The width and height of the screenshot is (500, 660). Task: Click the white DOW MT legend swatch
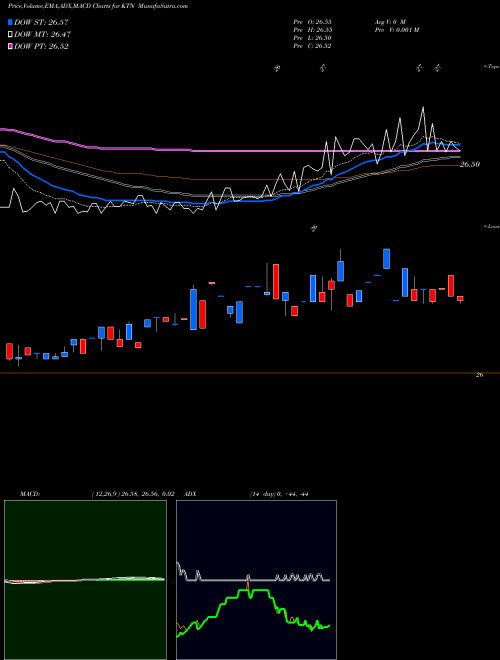click(x=11, y=35)
